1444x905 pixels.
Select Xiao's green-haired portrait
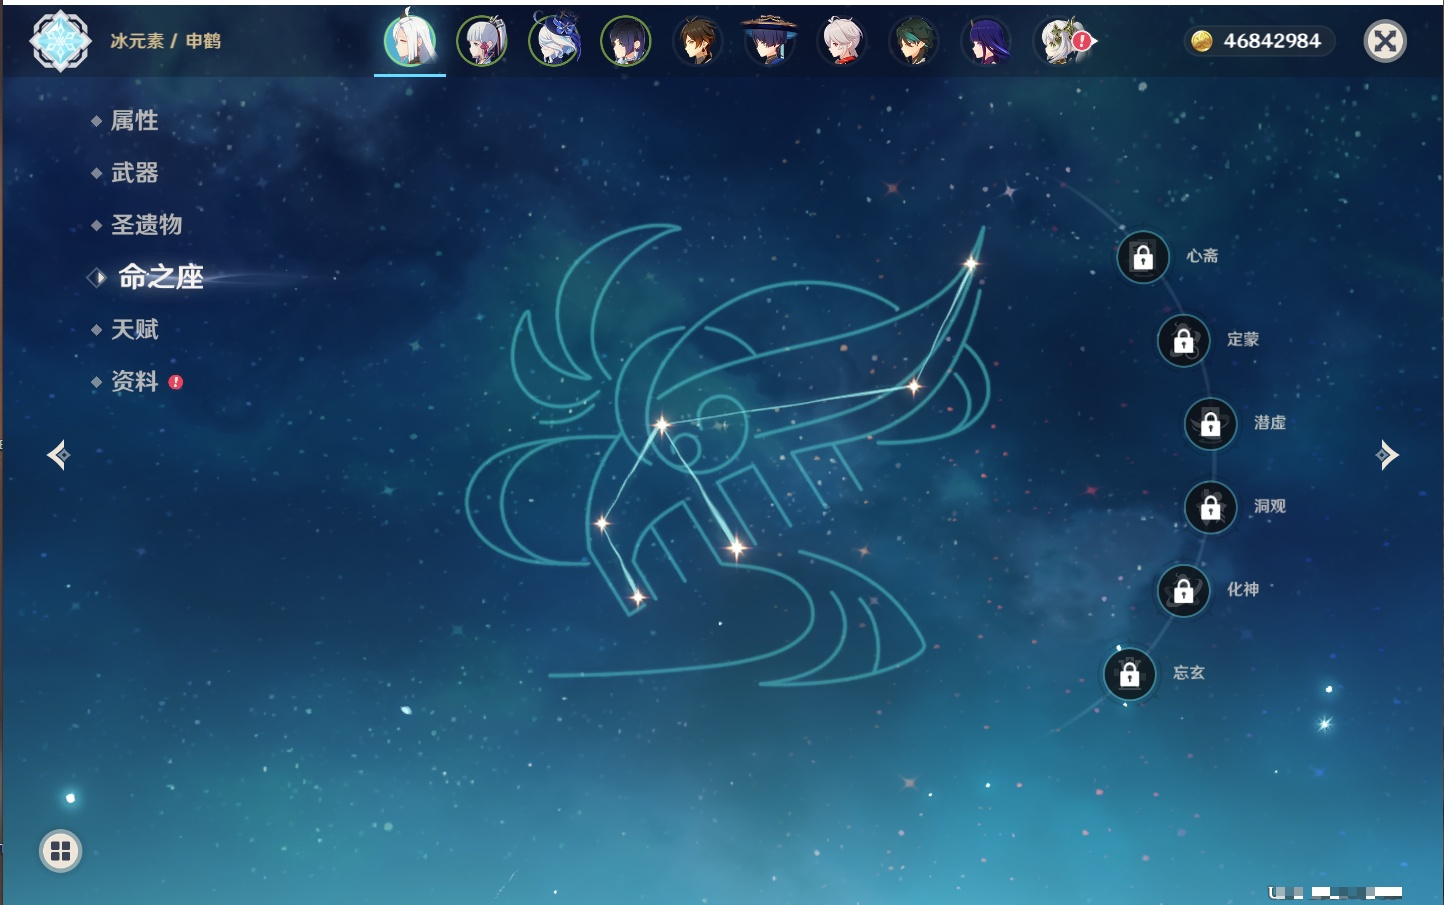pos(914,42)
